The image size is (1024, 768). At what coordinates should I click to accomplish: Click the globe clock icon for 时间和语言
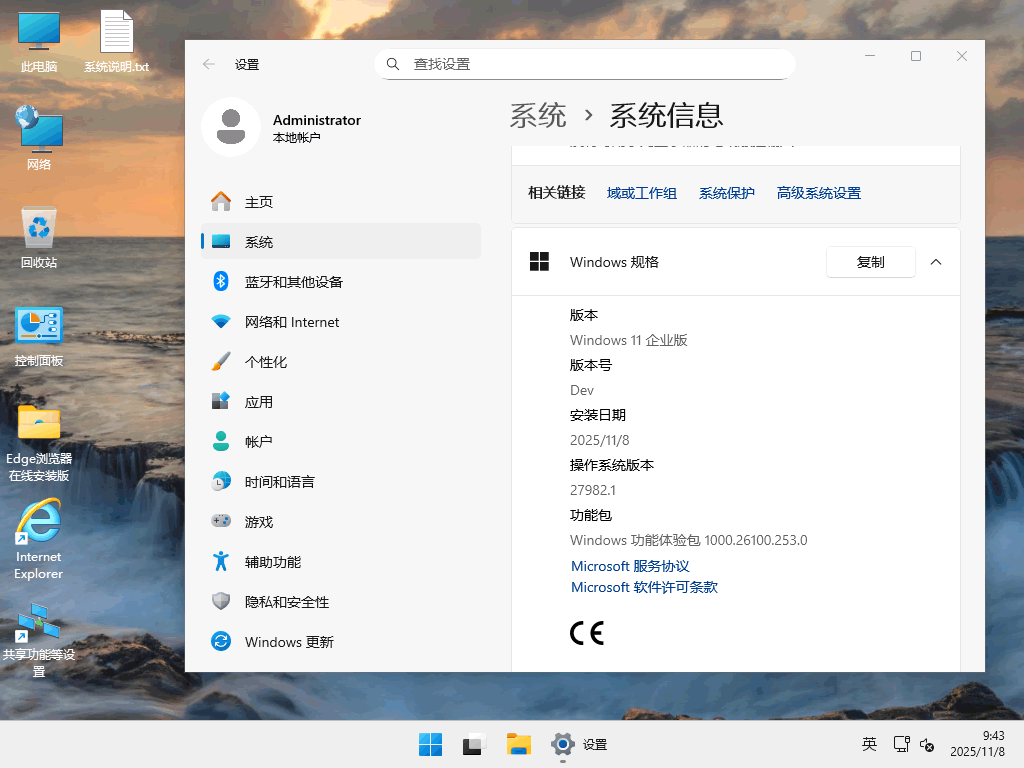pos(221,482)
